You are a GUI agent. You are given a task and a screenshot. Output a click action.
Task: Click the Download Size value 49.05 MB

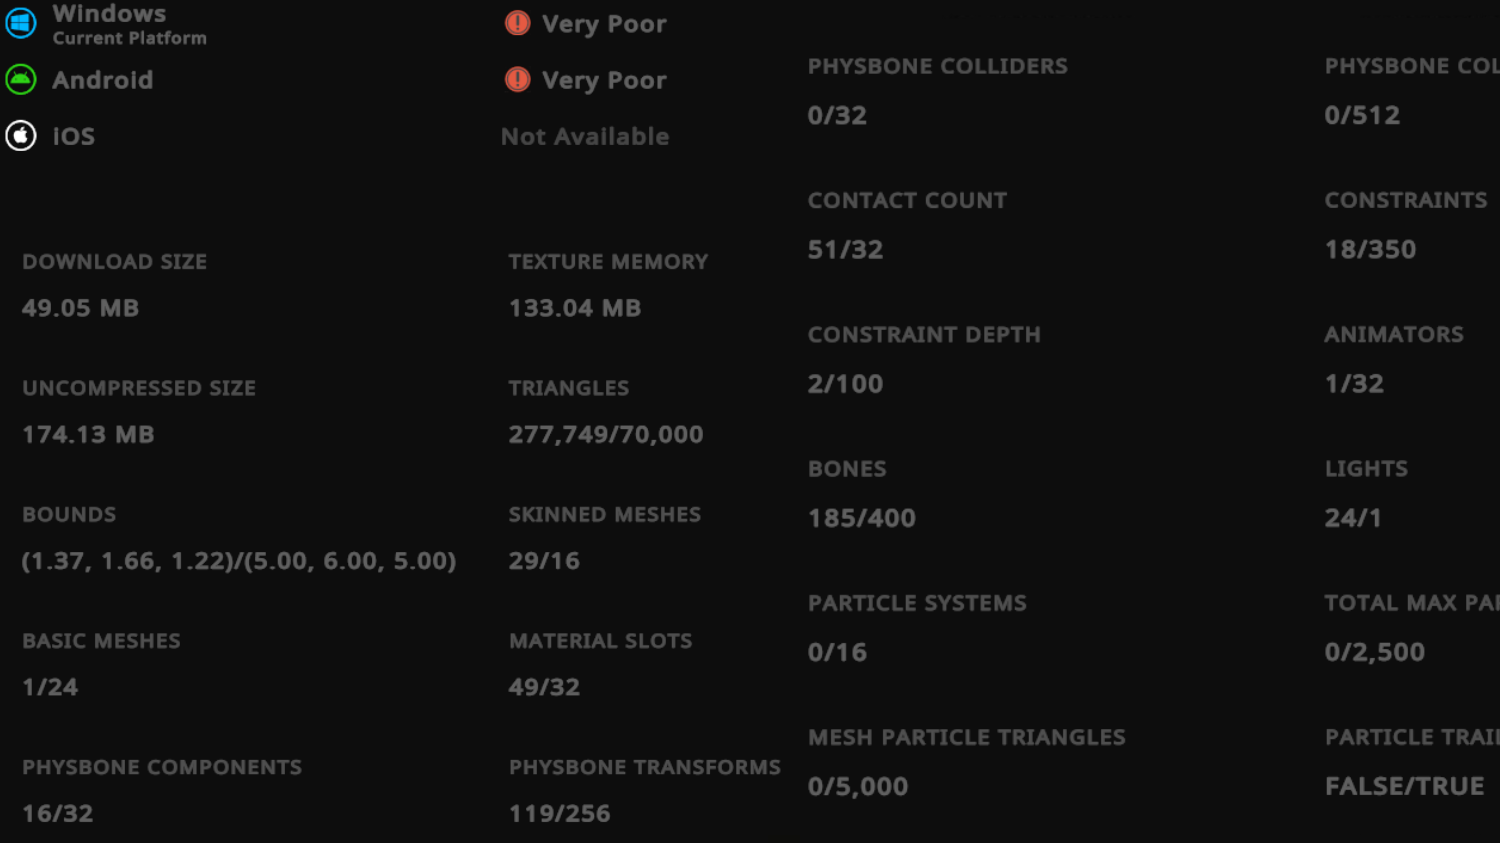(80, 308)
